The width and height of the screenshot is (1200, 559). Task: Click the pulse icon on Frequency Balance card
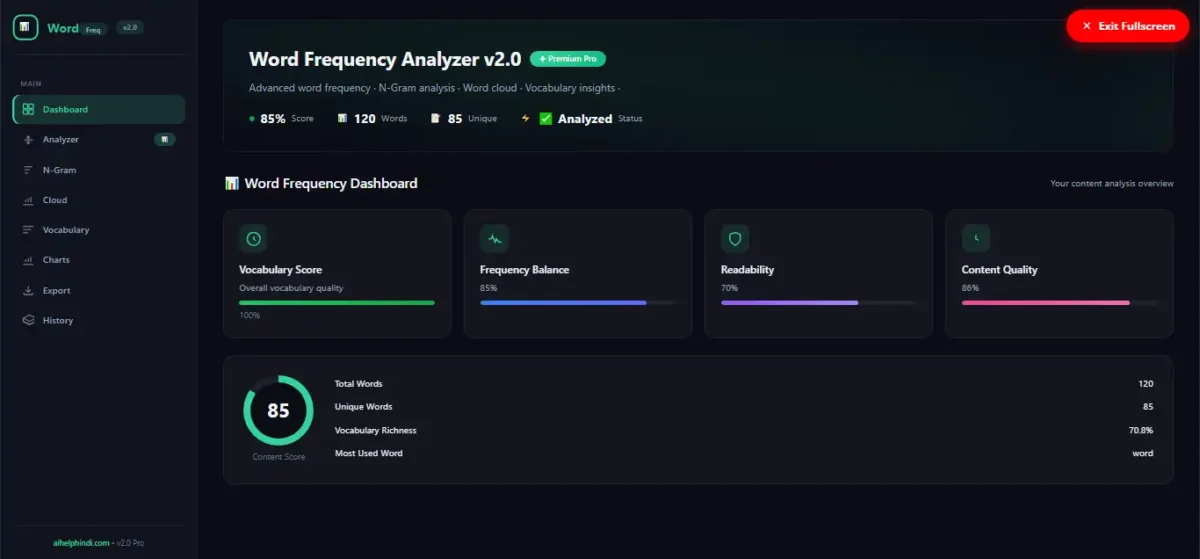point(494,238)
